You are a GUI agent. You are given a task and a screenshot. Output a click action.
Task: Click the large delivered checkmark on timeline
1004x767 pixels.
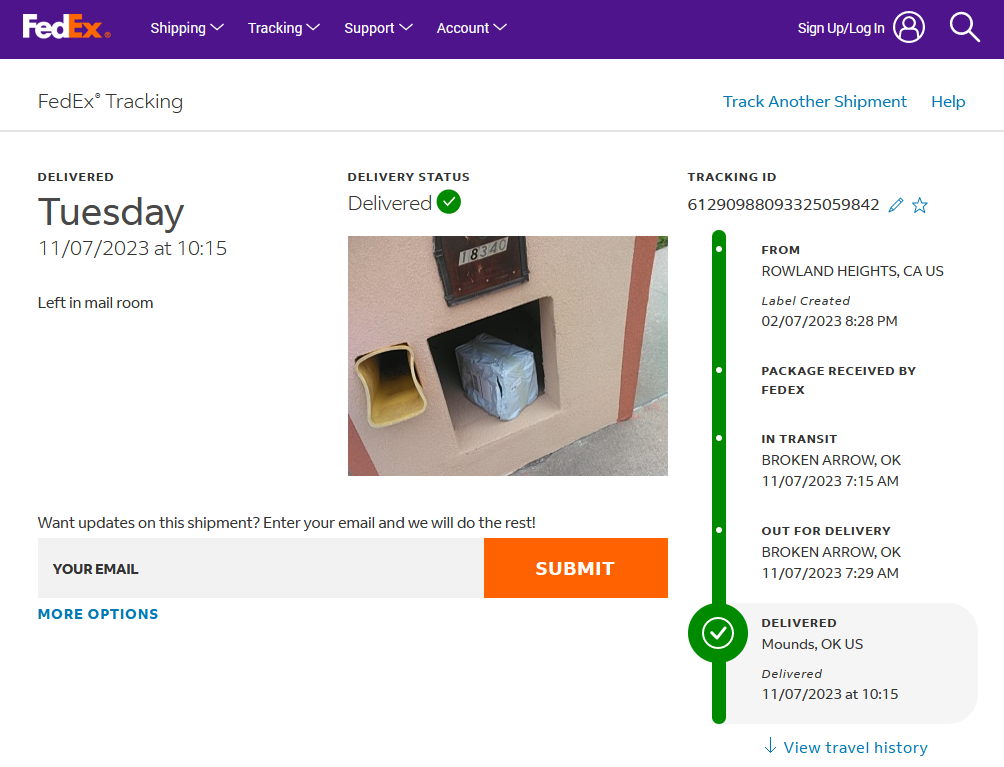point(718,633)
